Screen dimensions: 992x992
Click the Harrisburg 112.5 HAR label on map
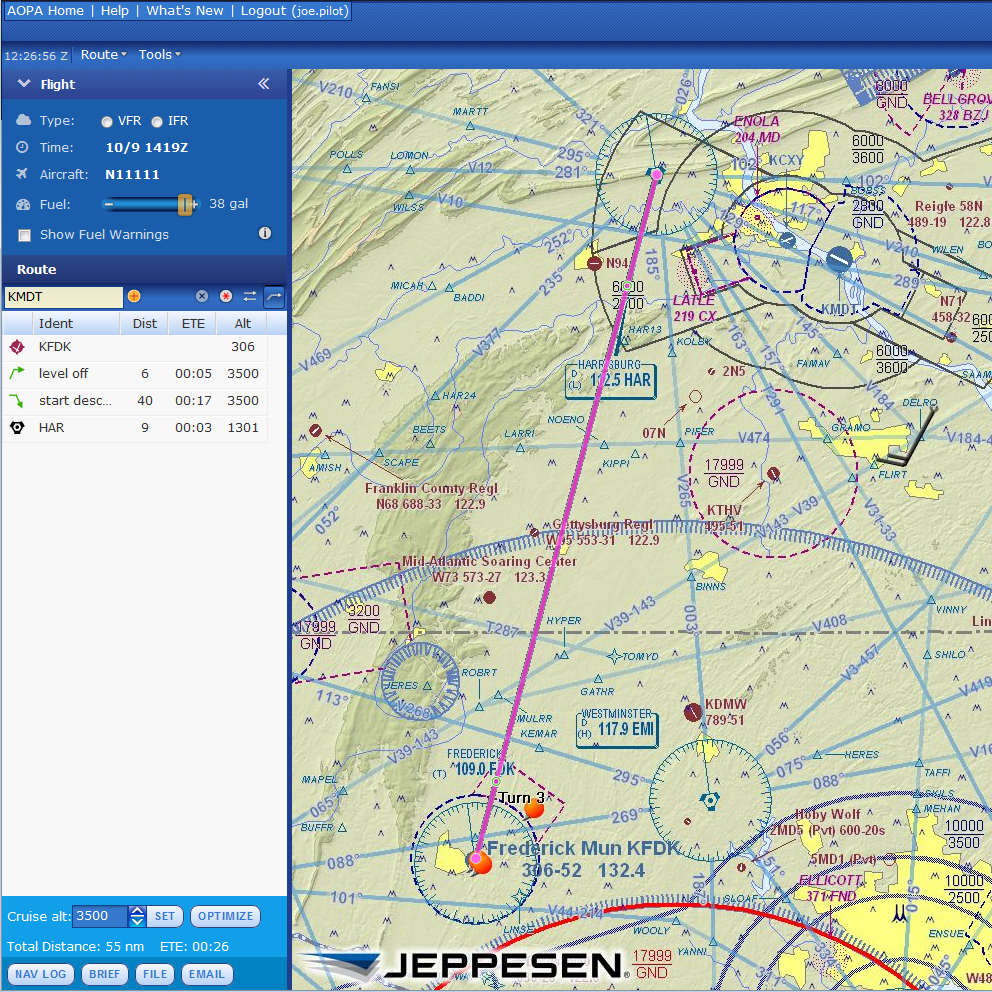tap(611, 378)
